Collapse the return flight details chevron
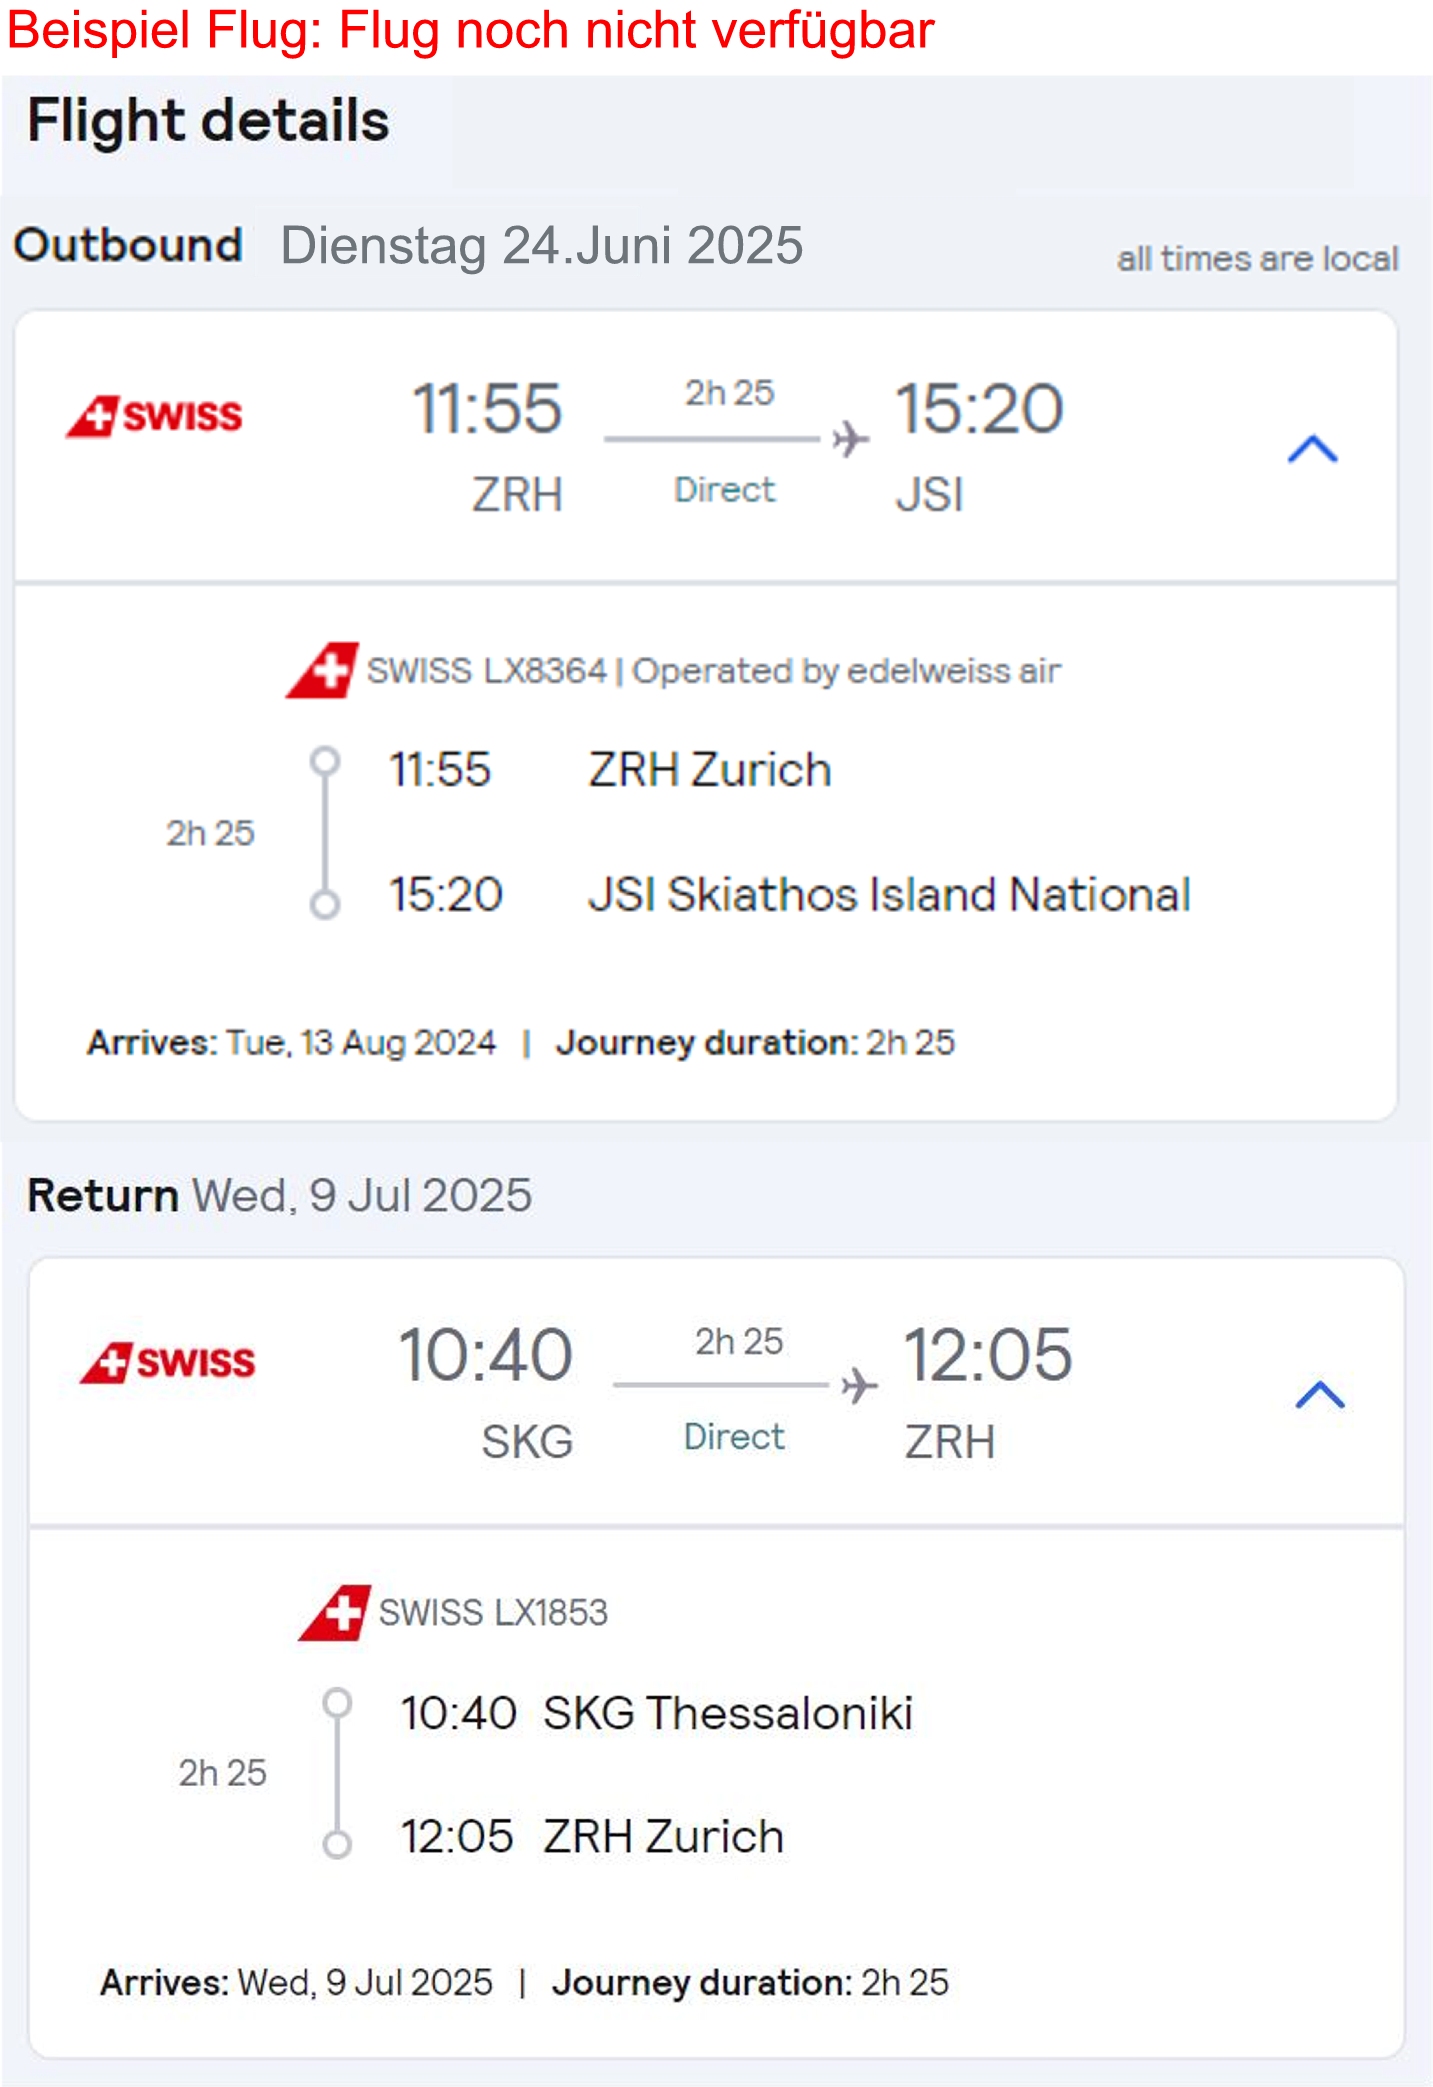The height and width of the screenshot is (2087, 1433). [1320, 1395]
